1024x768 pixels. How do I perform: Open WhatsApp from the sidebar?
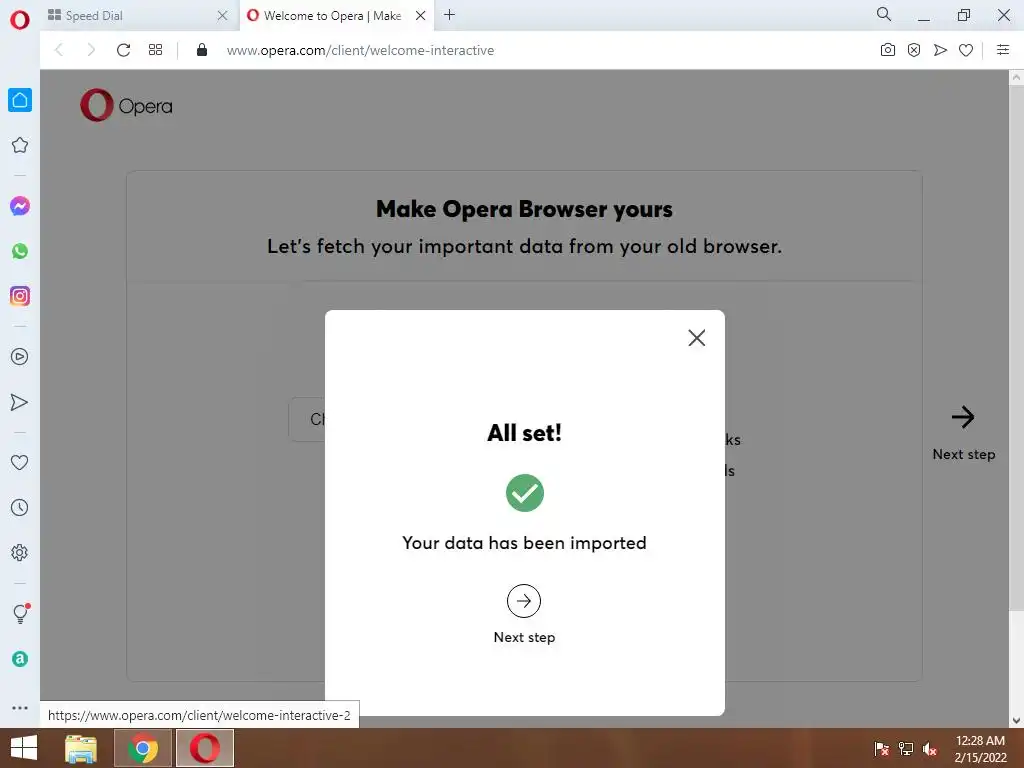(x=20, y=251)
